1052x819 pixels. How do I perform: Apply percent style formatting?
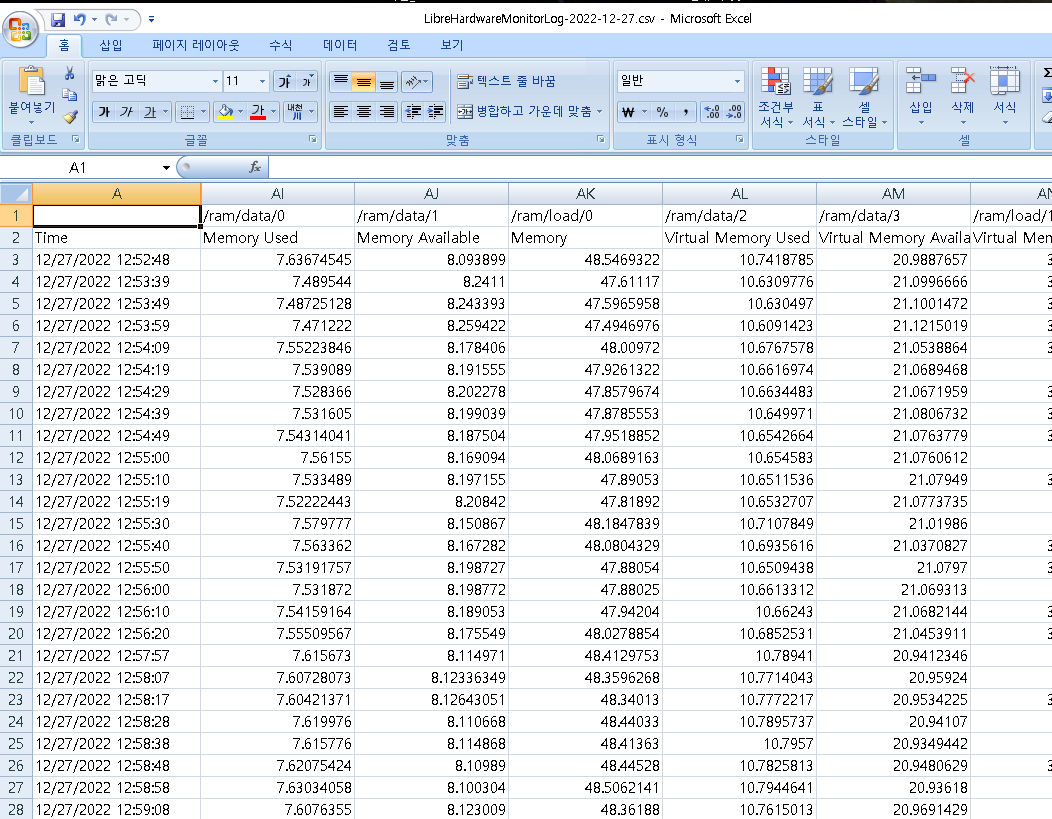662,112
